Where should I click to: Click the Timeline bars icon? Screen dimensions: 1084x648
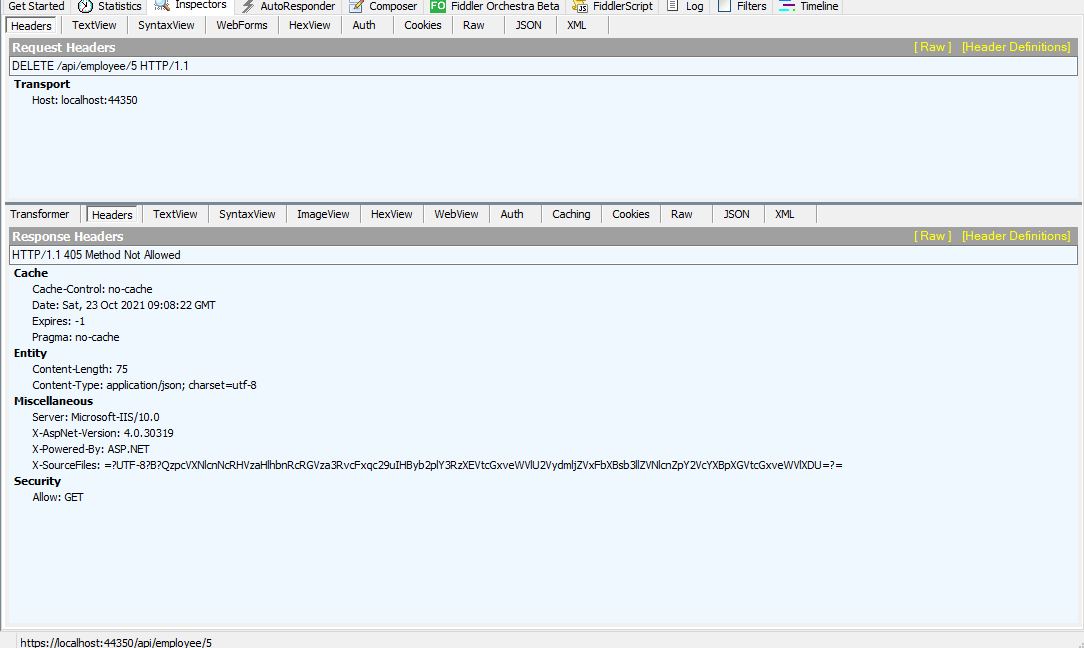(787, 6)
